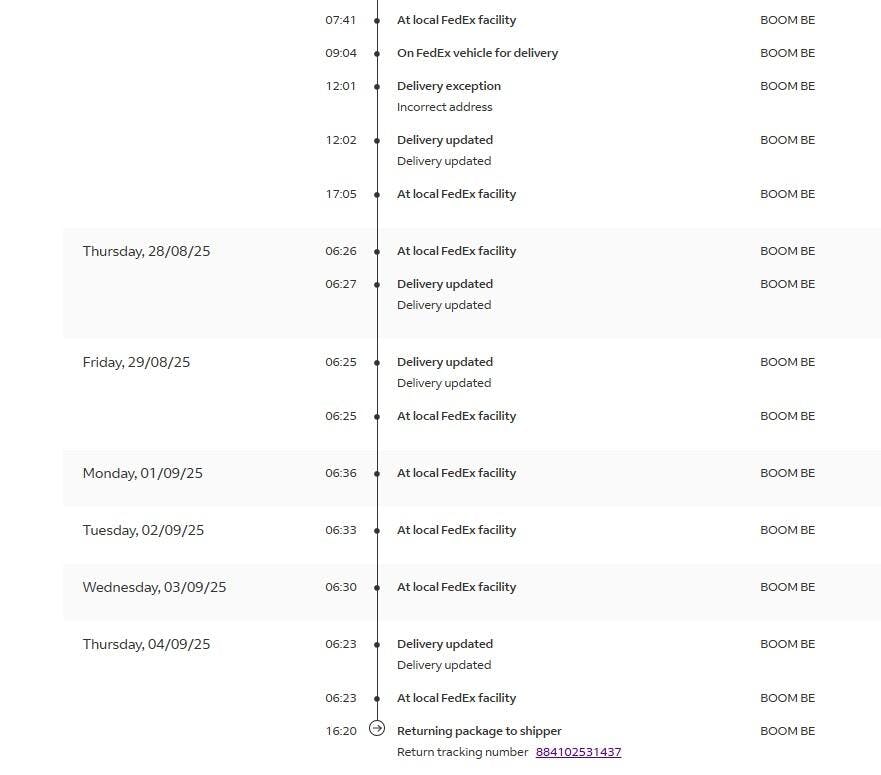Select Monday's 06:36 timeline dot
881x775 pixels.
click(x=377, y=473)
